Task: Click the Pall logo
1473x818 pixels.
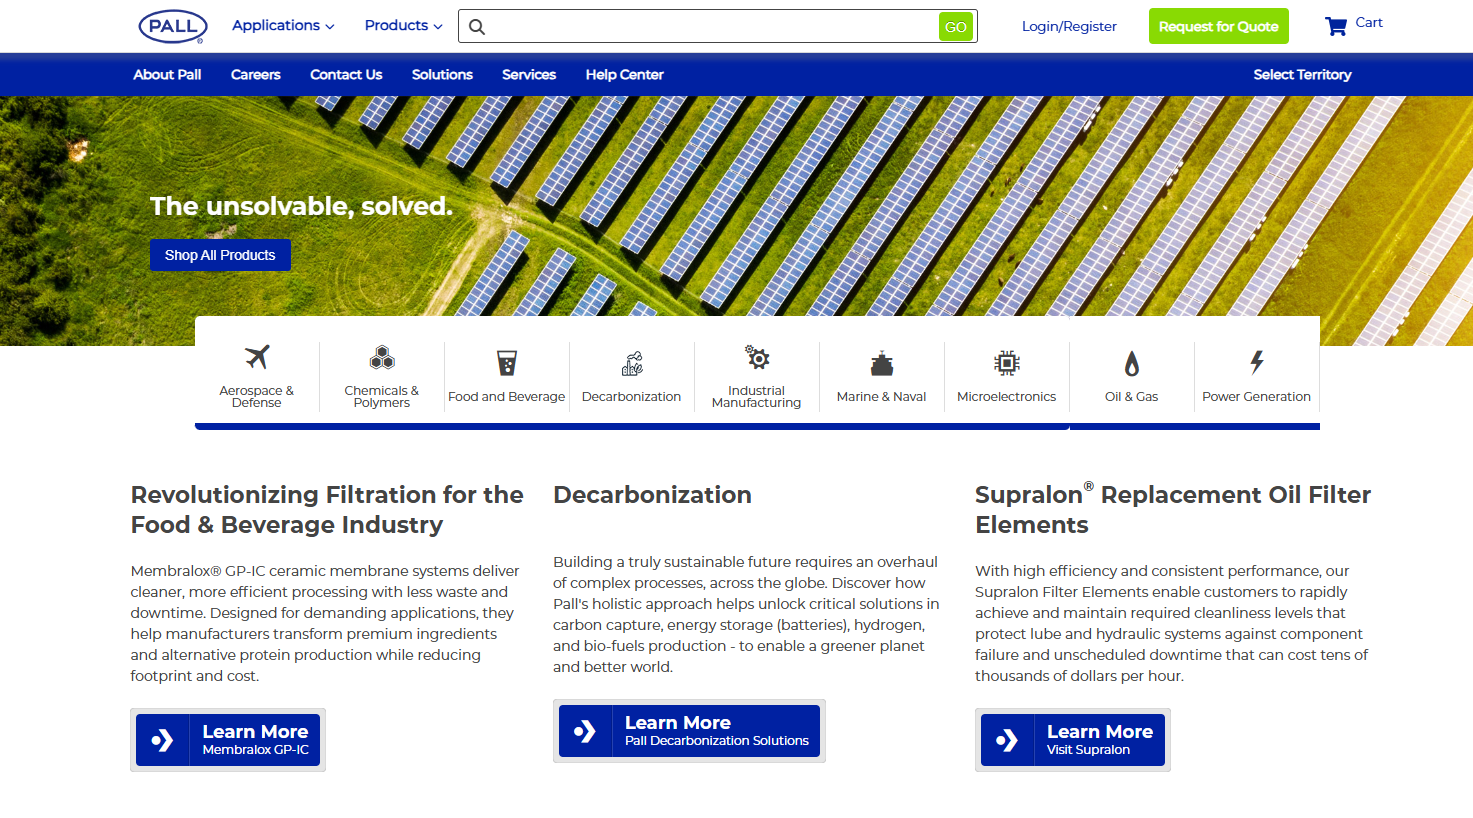Action: click(x=173, y=26)
